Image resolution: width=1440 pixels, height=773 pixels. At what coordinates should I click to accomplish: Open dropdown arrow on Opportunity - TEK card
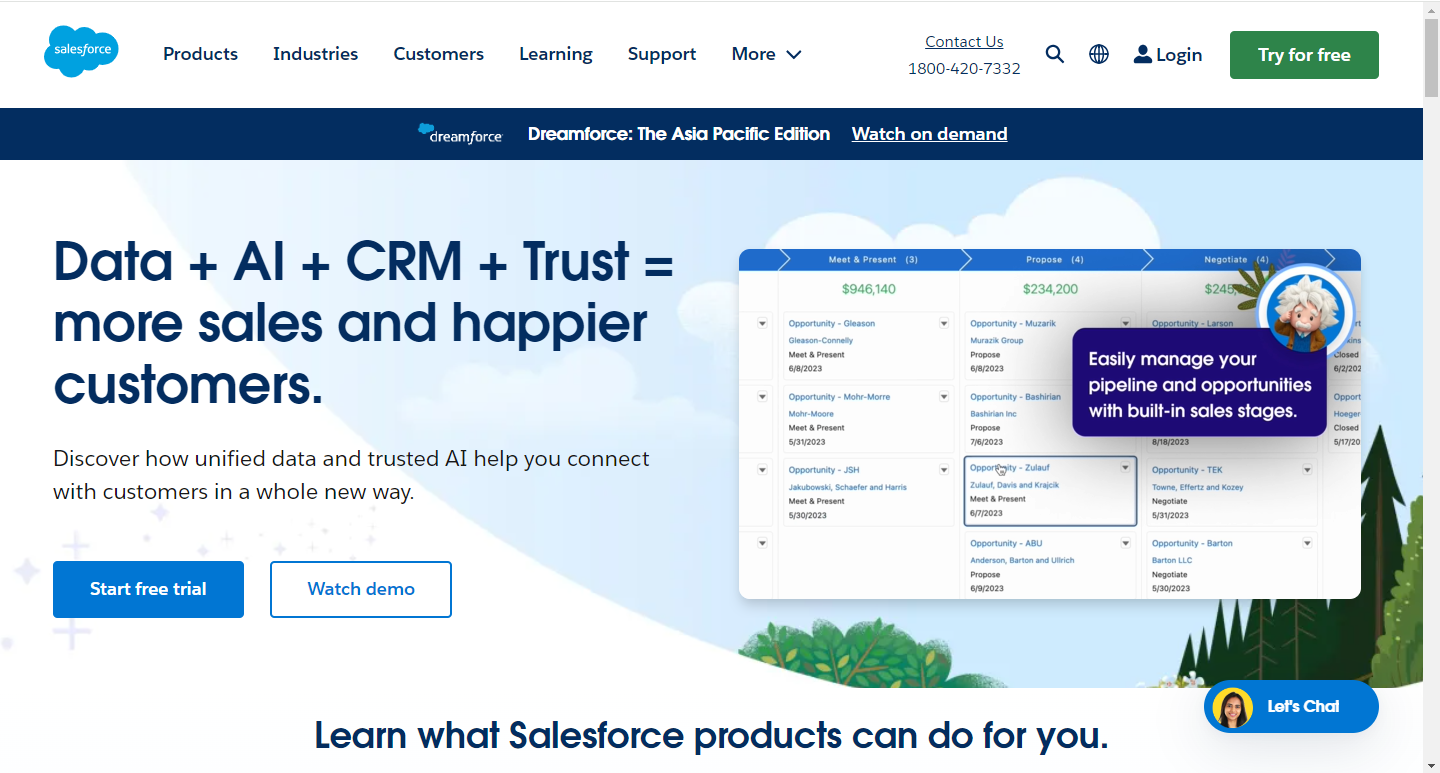click(1307, 470)
